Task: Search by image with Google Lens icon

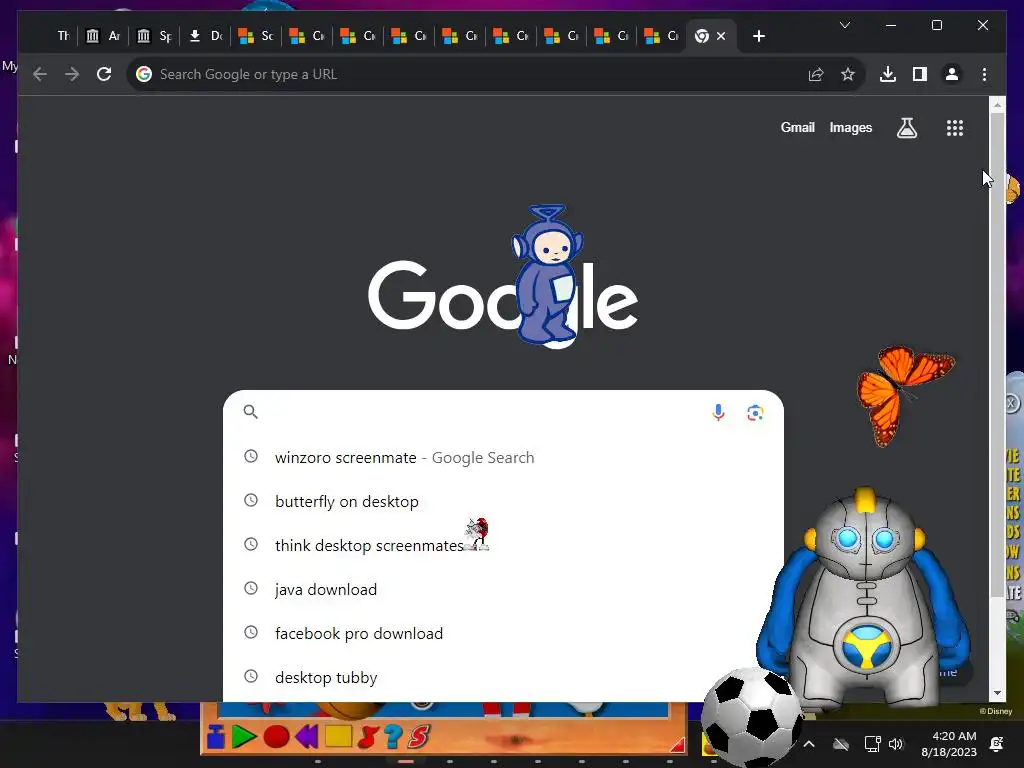Action: 755,413
